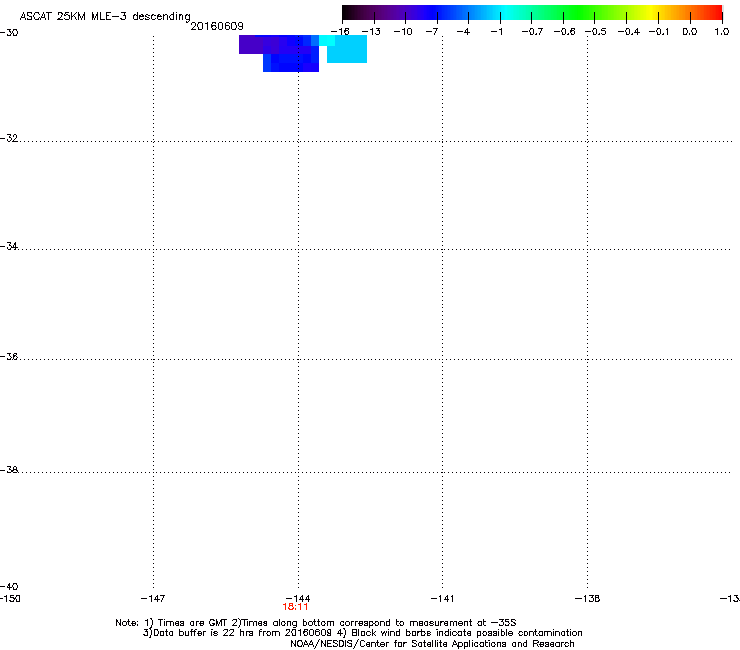740x650 pixels.
Task: Click the color bar label -7
Action: tap(432, 32)
